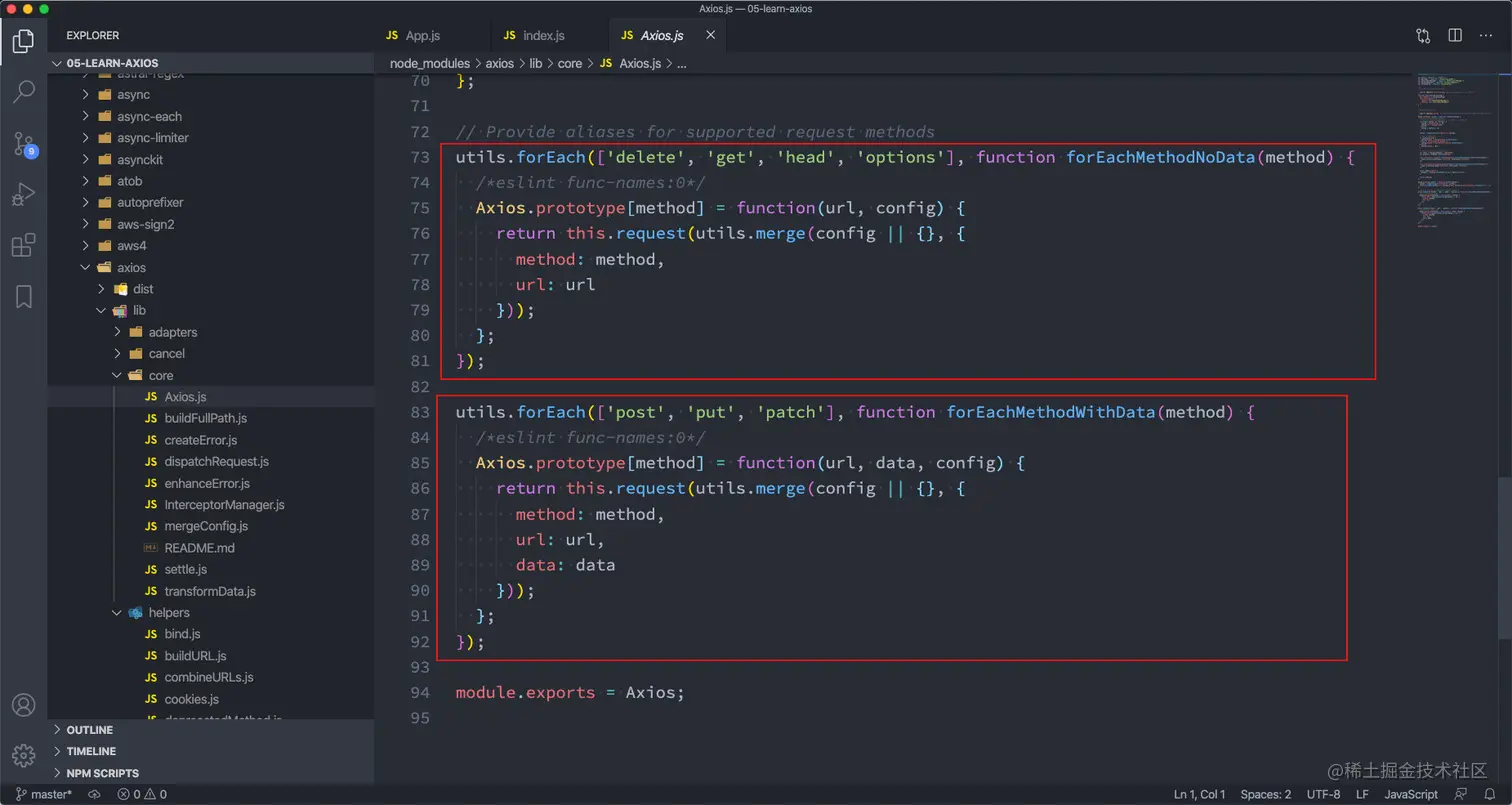
Task: Click JavaScript language mode selector
Action: point(1411,794)
